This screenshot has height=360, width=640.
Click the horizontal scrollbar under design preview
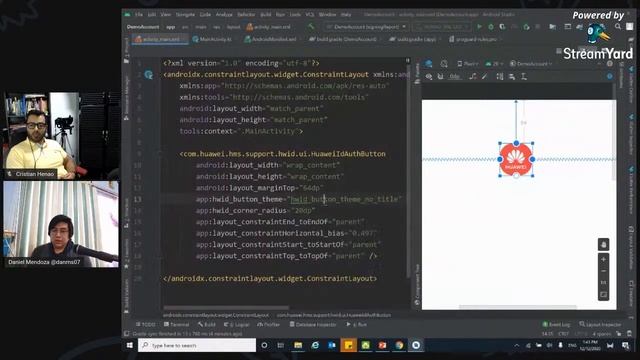[518, 307]
